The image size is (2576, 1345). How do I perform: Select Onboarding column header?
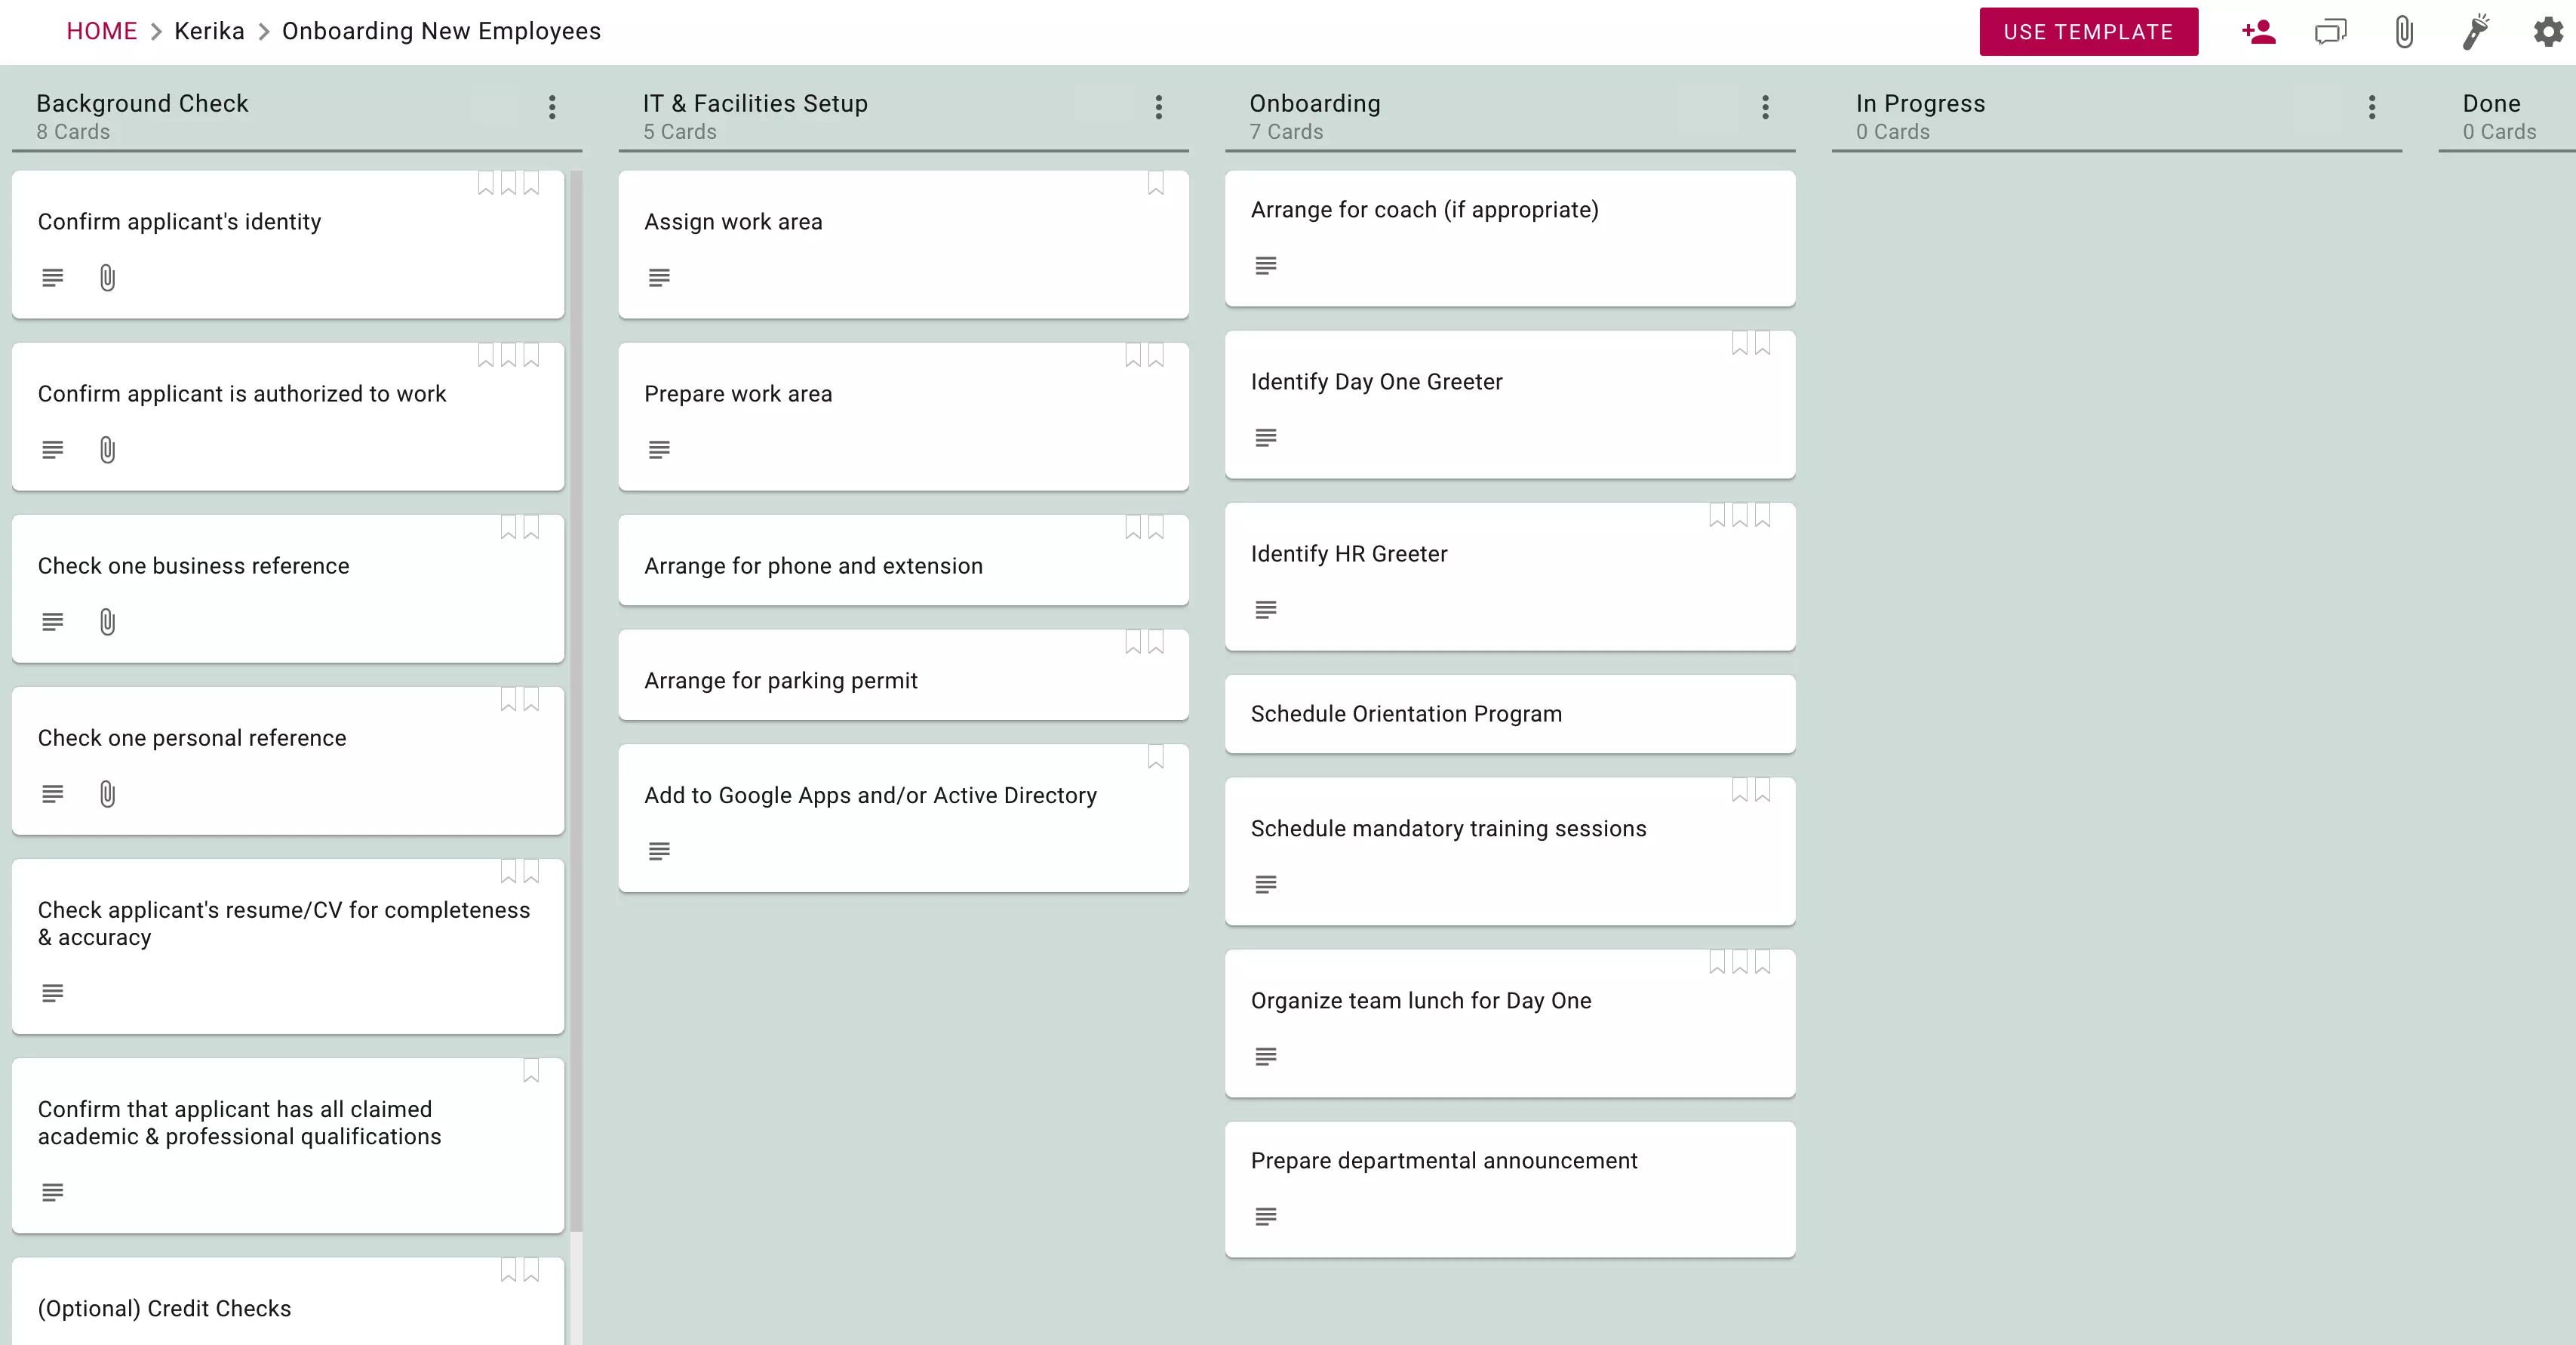[1315, 104]
